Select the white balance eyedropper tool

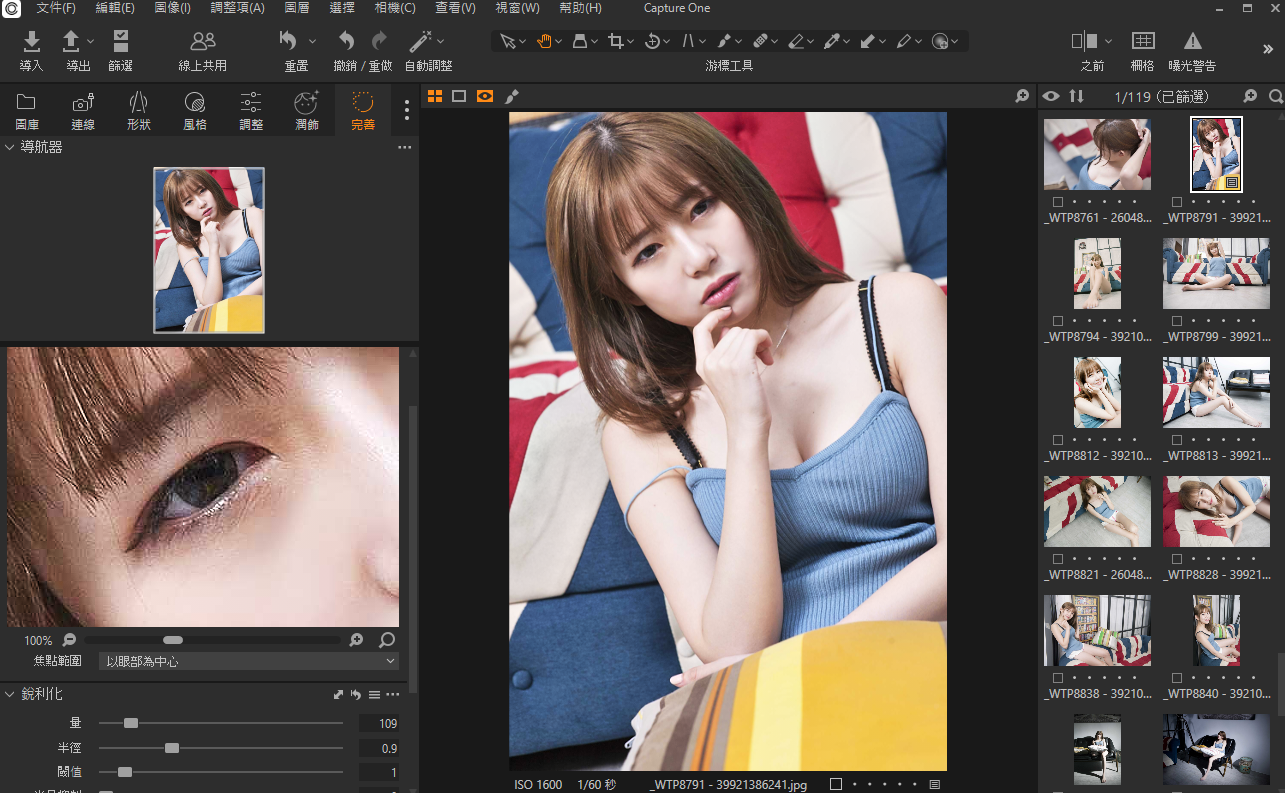tap(832, 41)
